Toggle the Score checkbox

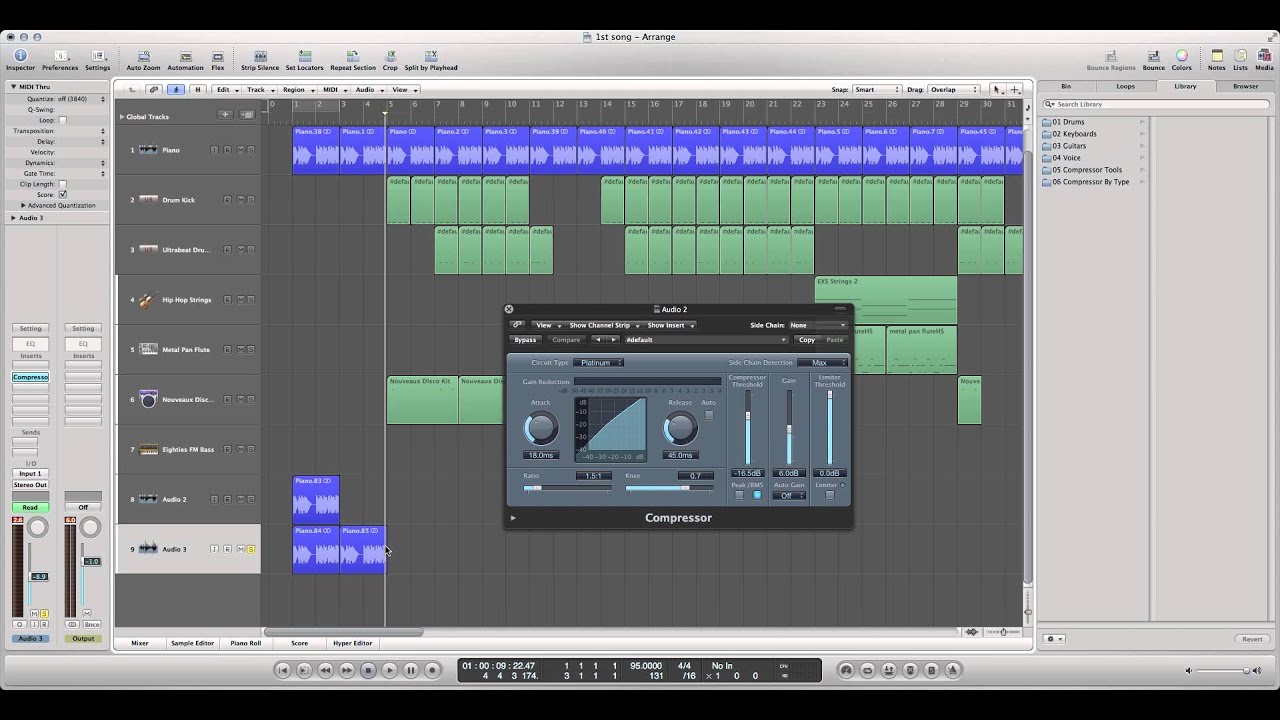pos(62,194)
